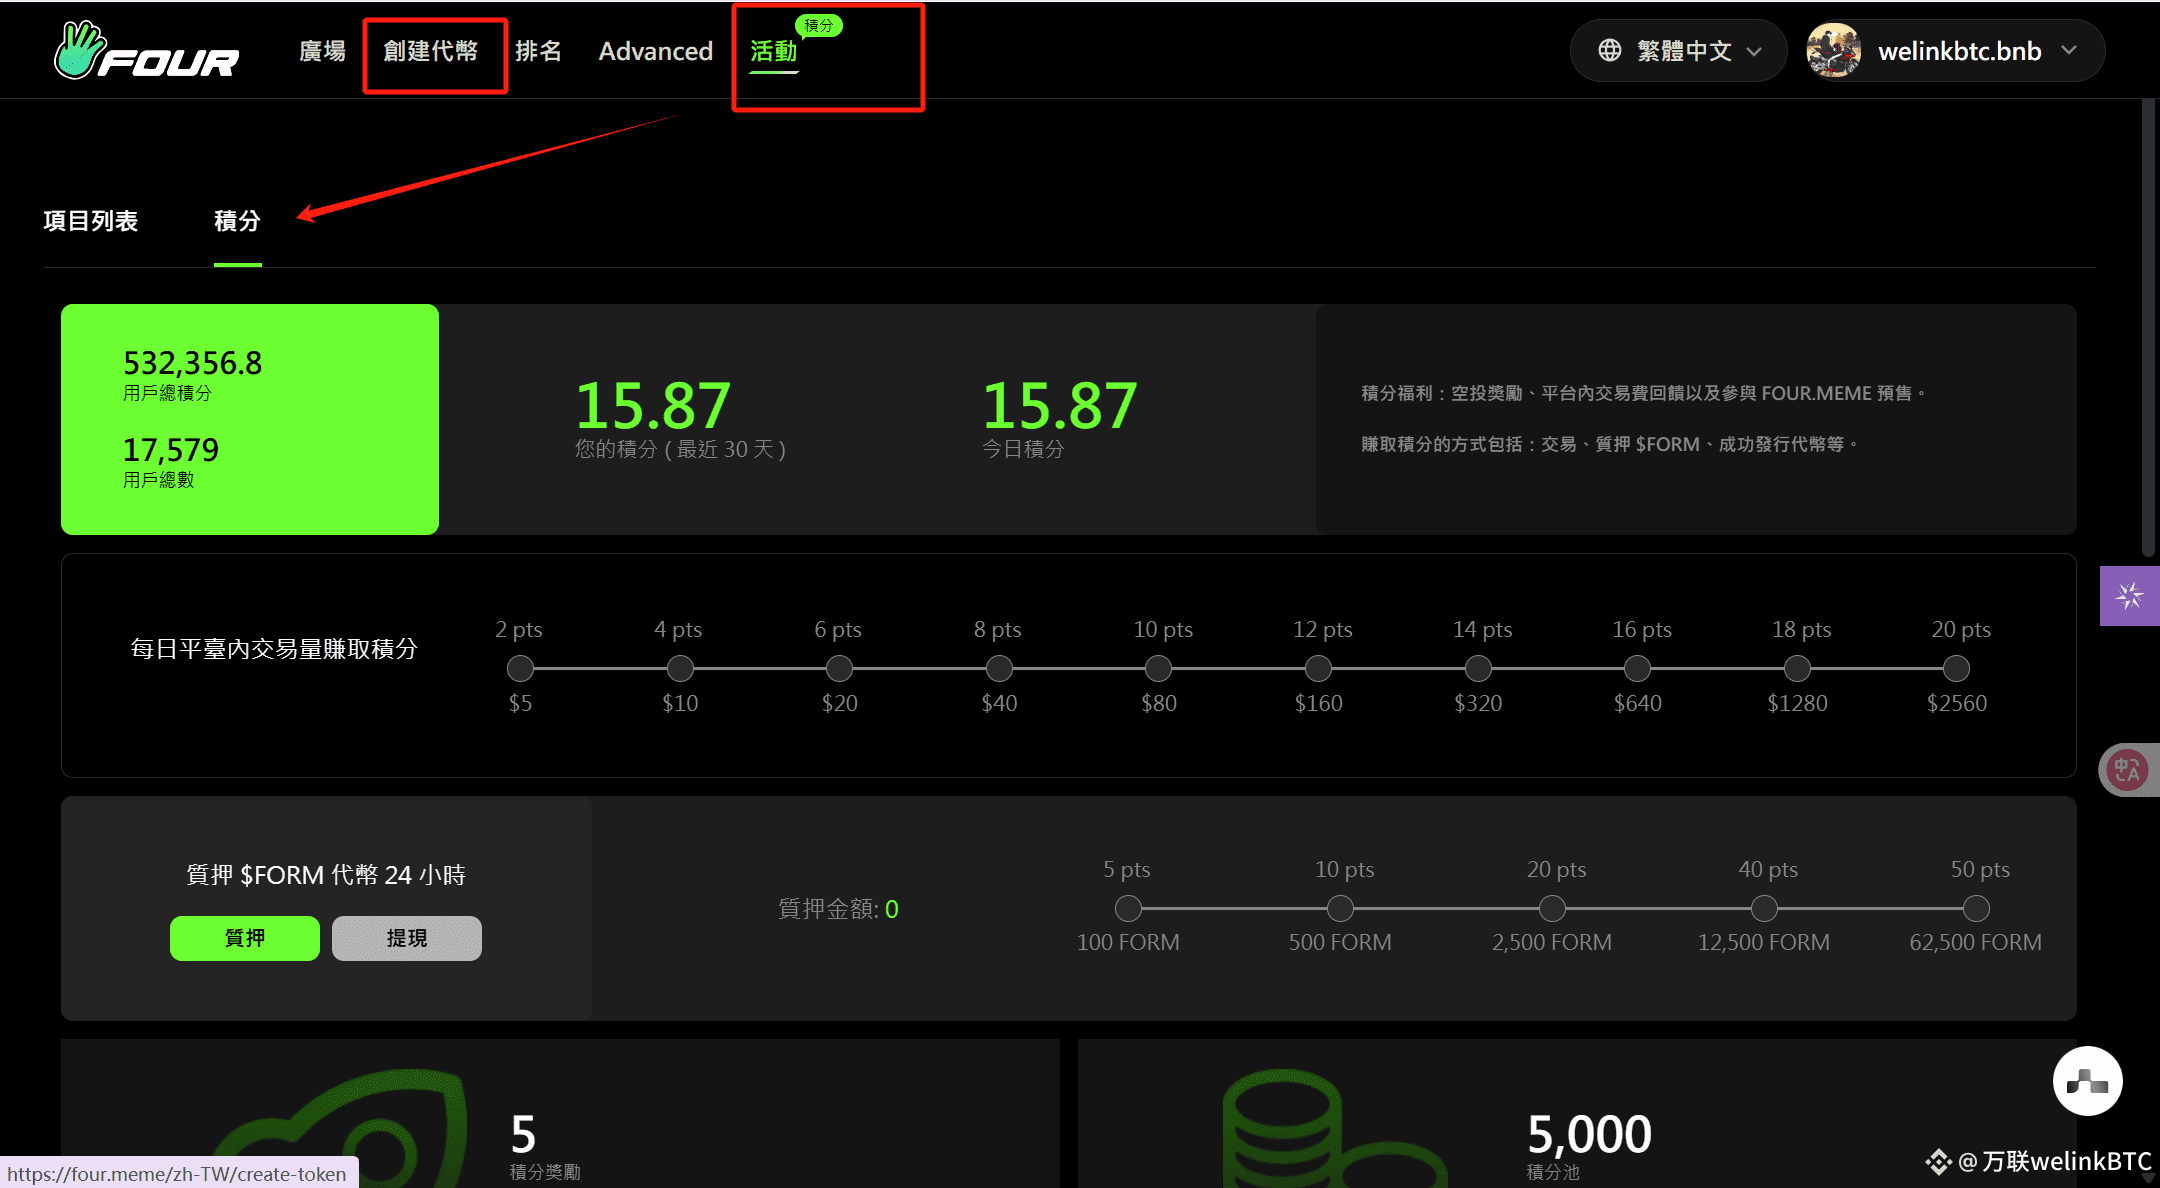Click the 2,500 FORM staking slider node
This screenshot has width=2160, height=1188.
click(1551, 908)
